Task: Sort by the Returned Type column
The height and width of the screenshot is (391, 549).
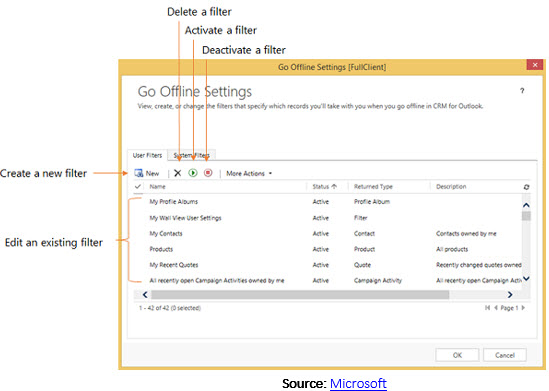Action: coord(373,187)
